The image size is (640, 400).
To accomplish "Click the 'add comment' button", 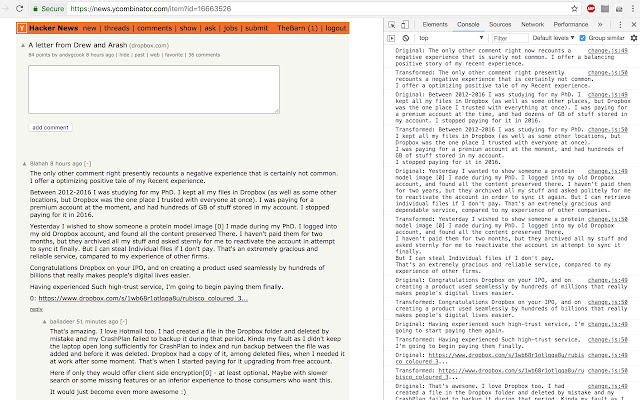I will (50, 127).
